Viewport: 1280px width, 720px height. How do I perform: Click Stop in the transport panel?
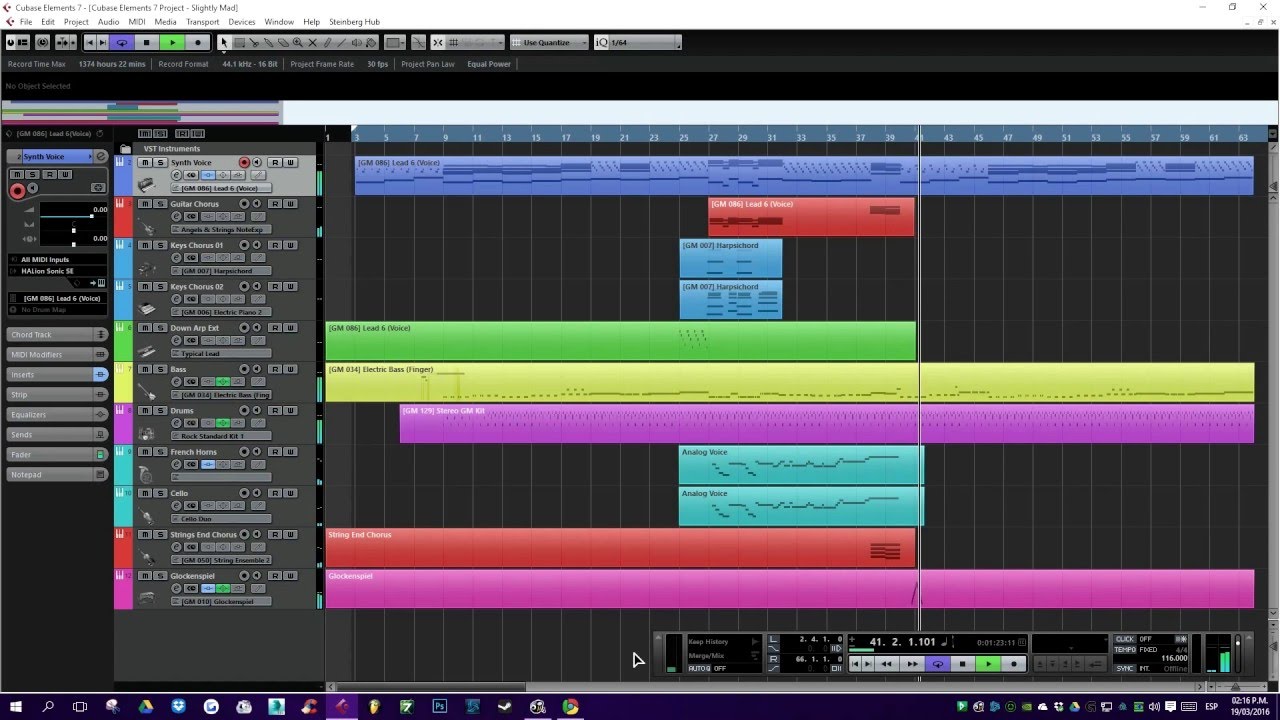click(962, 663)
